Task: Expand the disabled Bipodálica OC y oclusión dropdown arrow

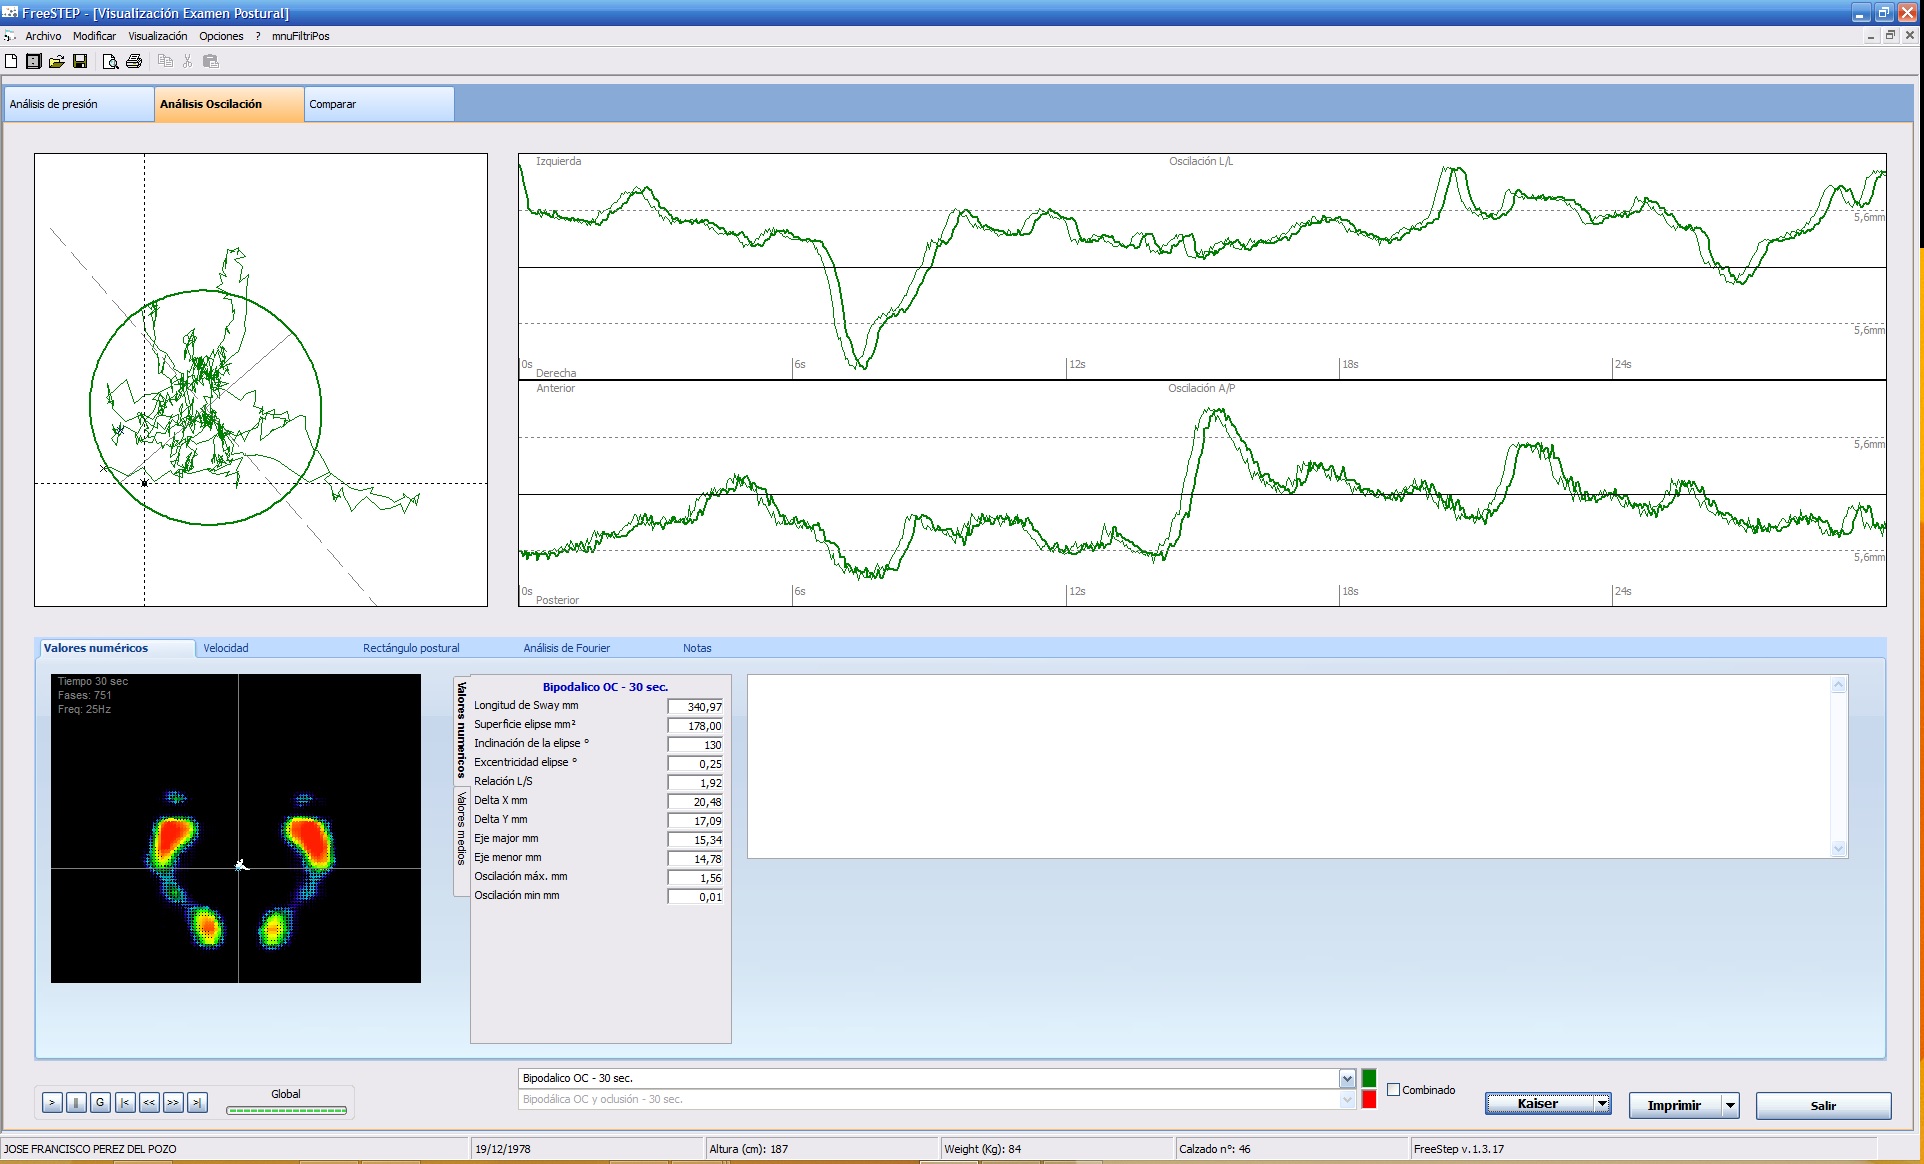Action: coord(1347,1100)
